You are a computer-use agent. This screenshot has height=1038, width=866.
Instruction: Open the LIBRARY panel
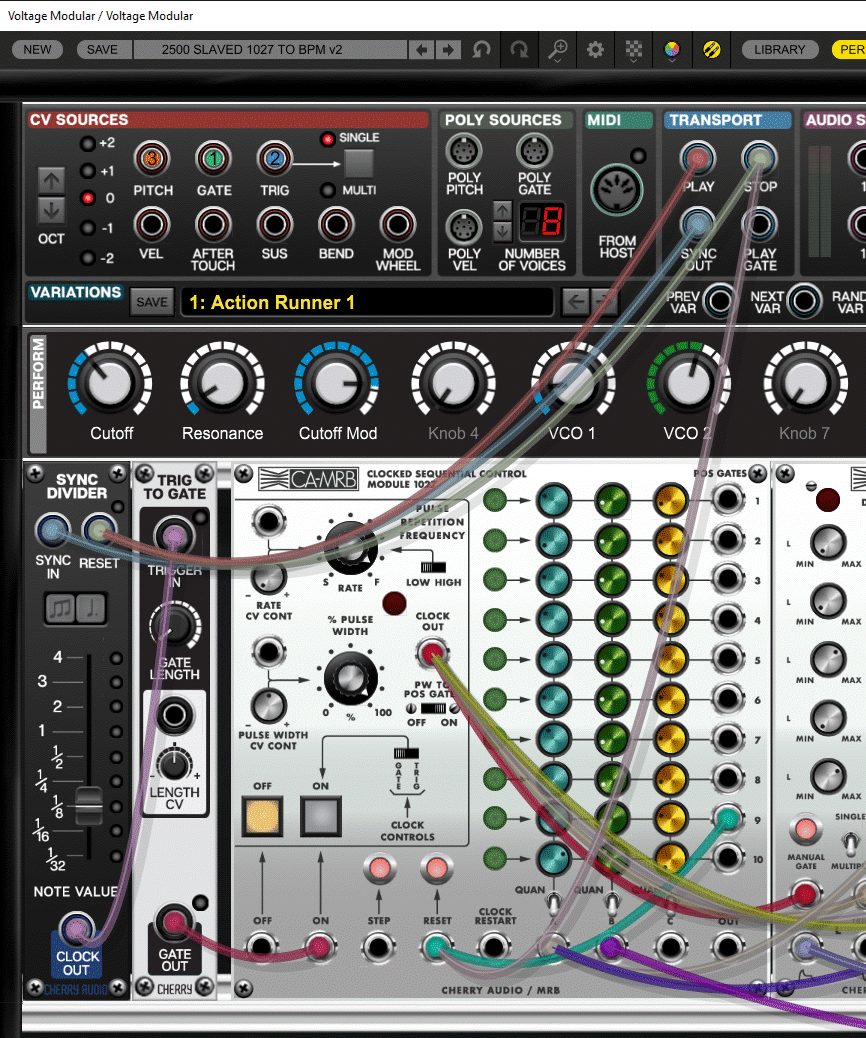tap(779, 50)
